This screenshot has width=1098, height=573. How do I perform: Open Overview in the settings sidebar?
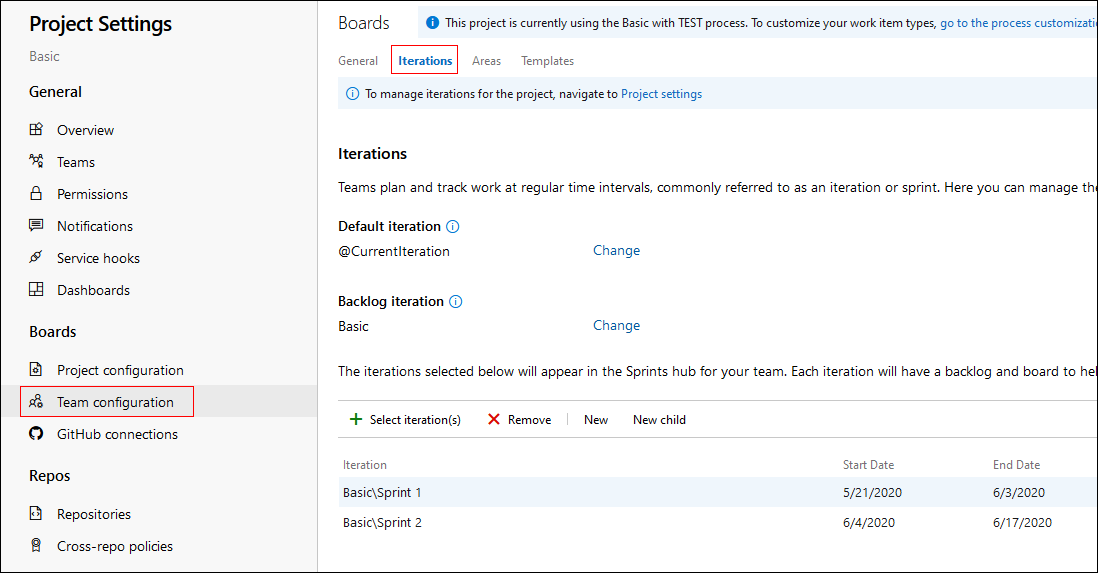pyautogui.click(x=85, y=130)
